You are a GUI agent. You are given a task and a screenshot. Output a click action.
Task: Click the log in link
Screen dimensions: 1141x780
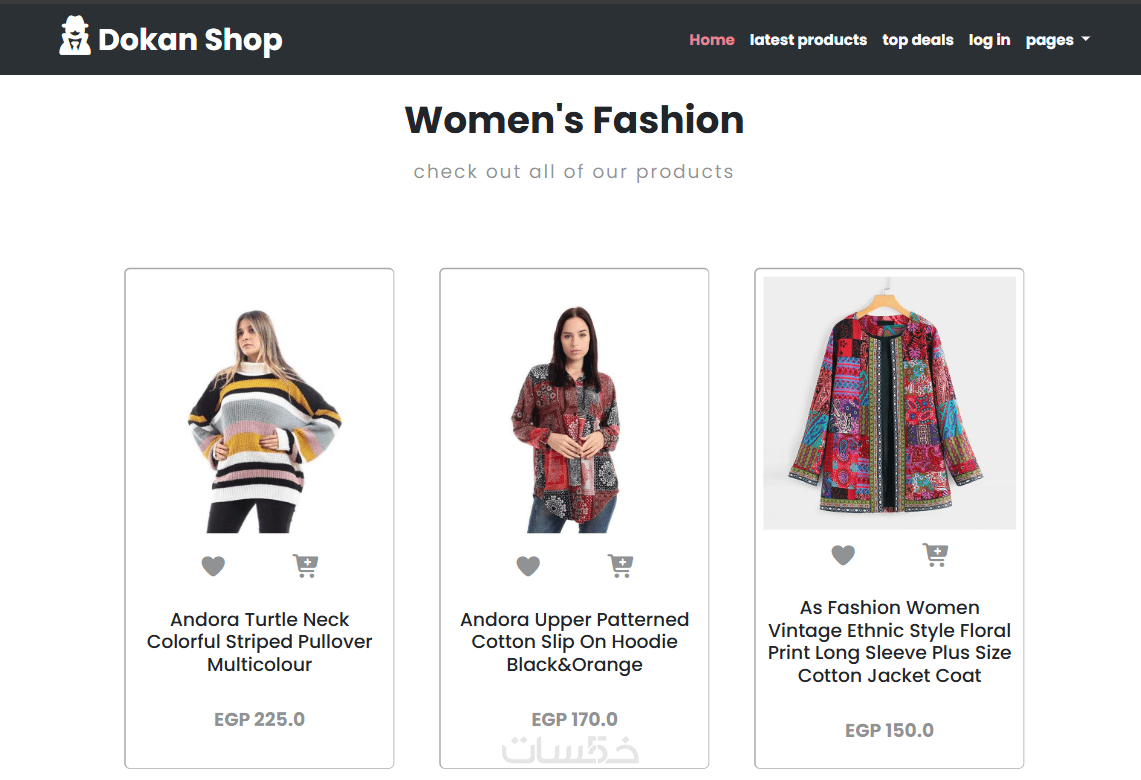pos(989,40)
